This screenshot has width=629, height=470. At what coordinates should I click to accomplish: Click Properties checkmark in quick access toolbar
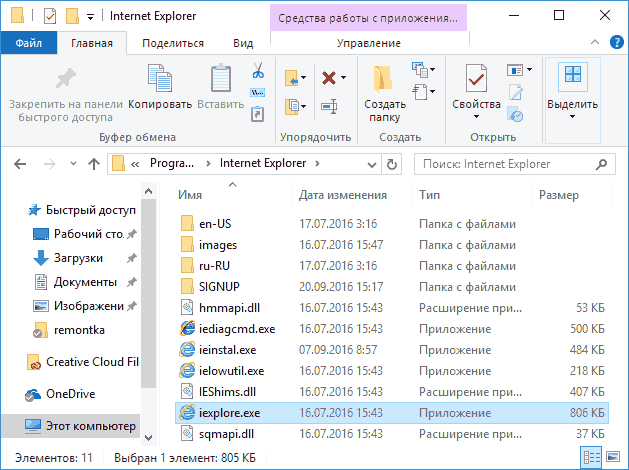click(50, 16)
